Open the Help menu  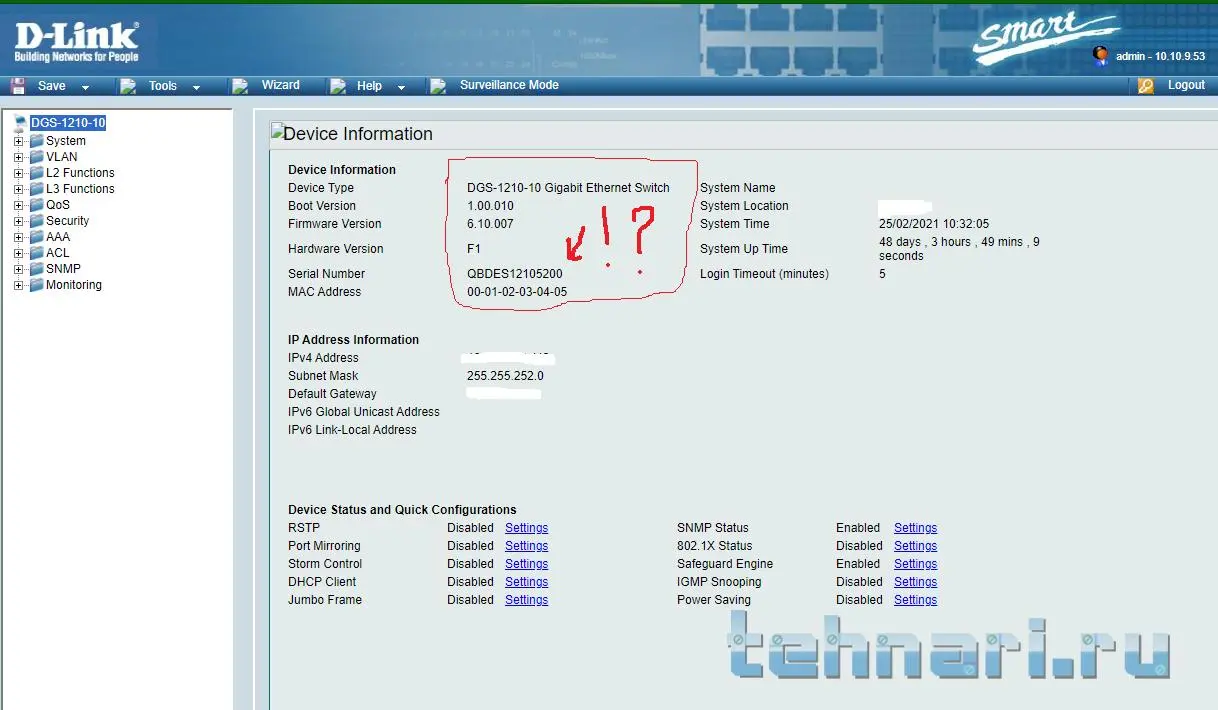click(x=369, y=86)
